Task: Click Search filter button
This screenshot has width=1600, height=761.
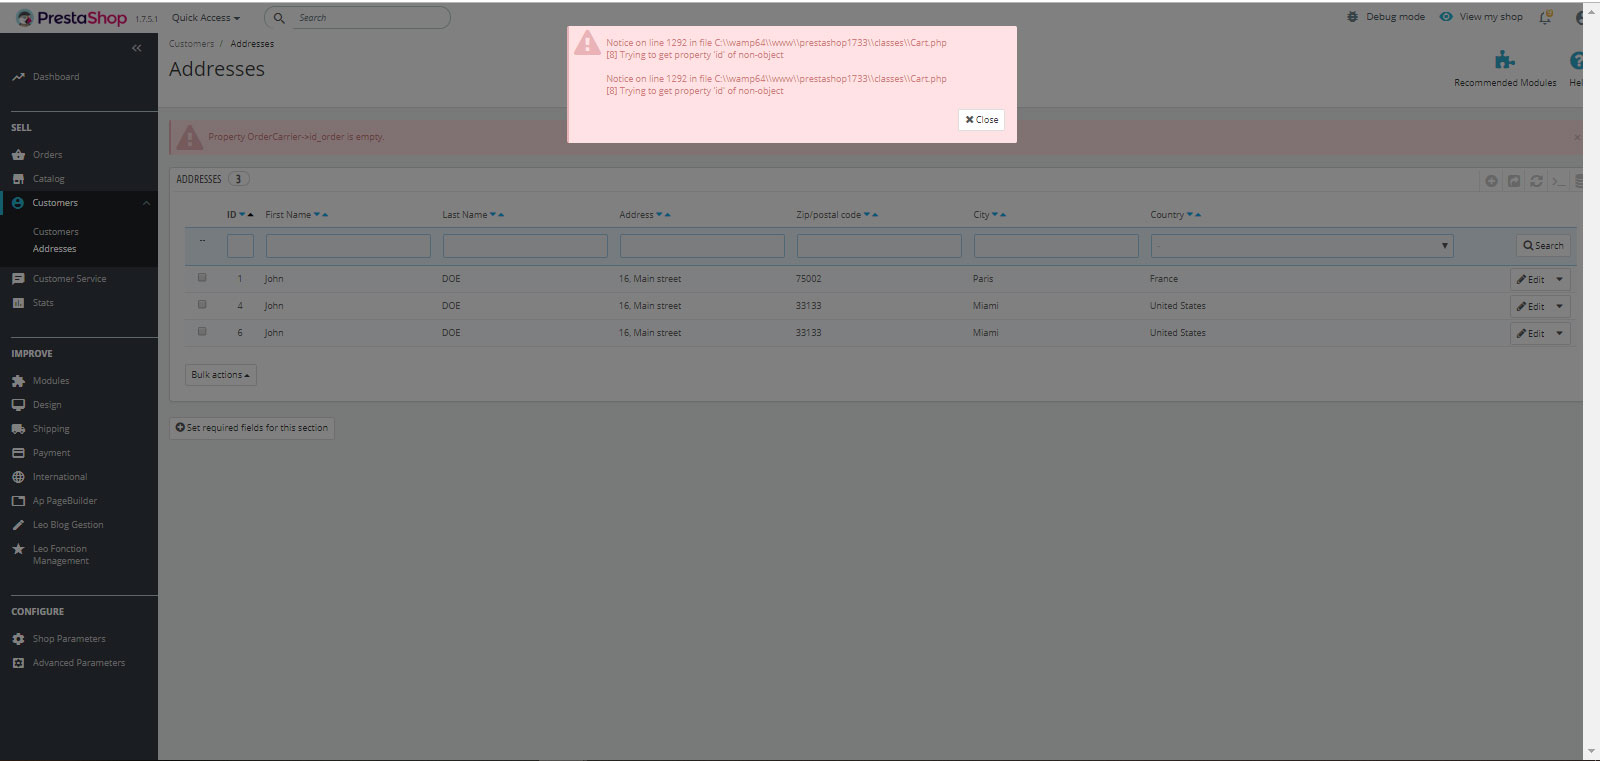Action: [1543, 246]
